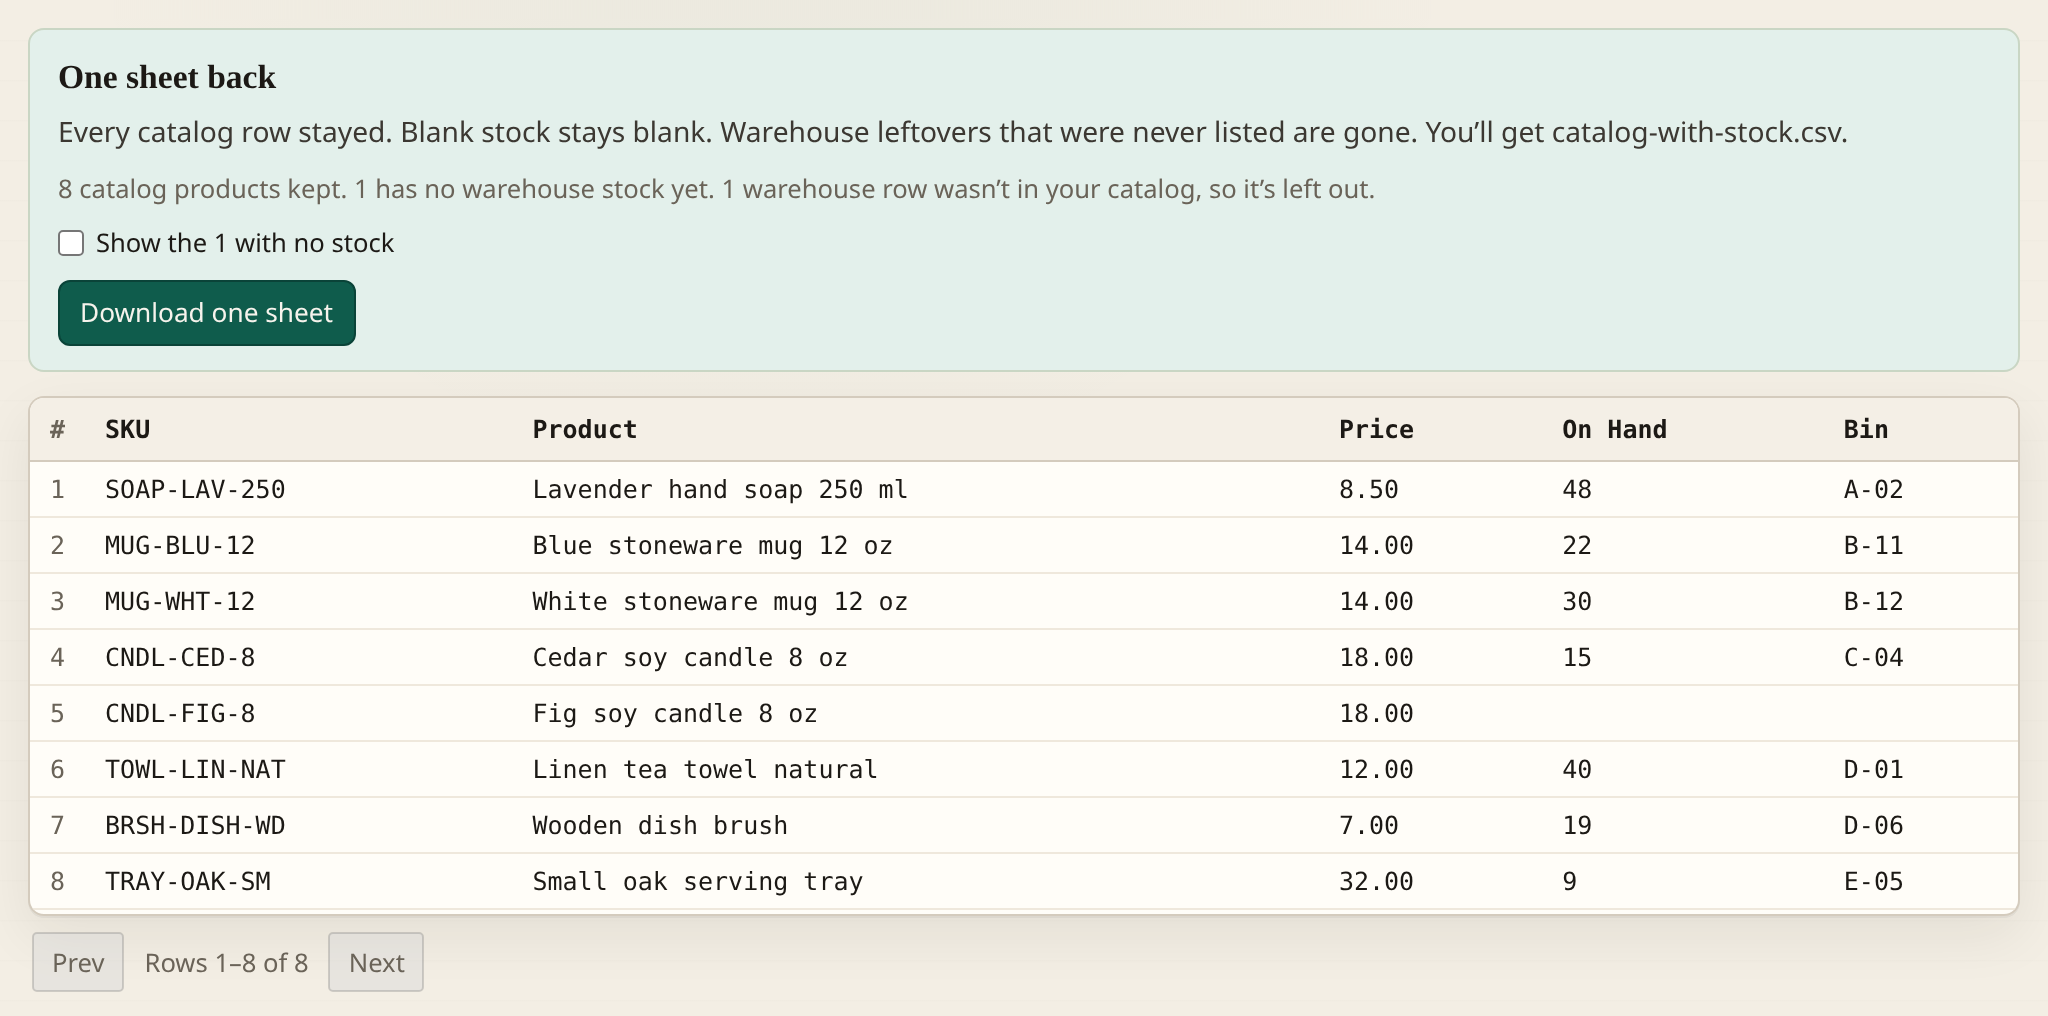This screenshot has width=2048, height=1016.
Task: Click bin D-06 cell
Action: (x=1873, y=826)
